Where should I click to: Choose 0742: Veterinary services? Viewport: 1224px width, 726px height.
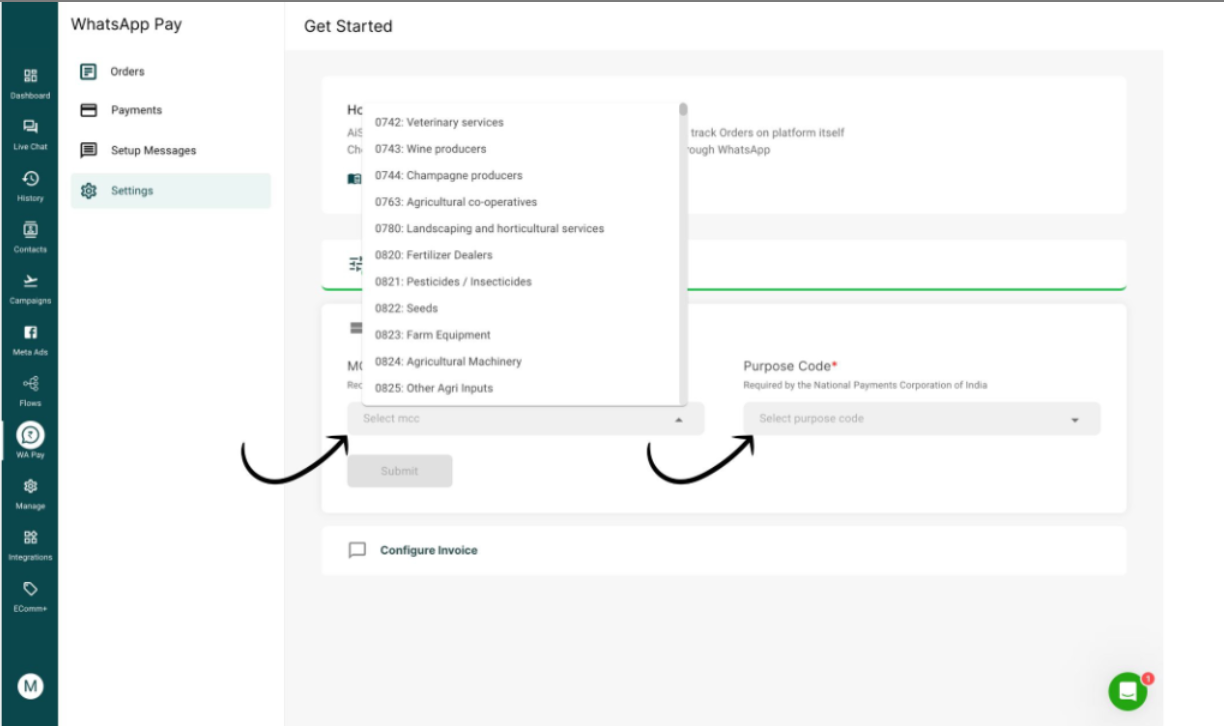(520, 122)
